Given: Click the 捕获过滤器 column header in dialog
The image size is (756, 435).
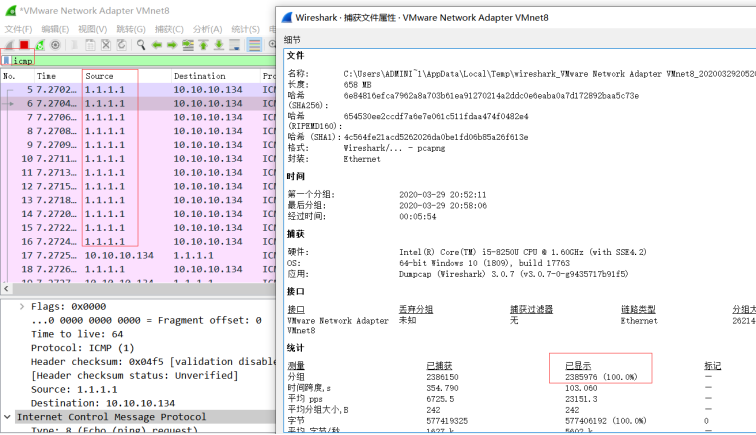Looking at the screenshot, I should [531, 310].
